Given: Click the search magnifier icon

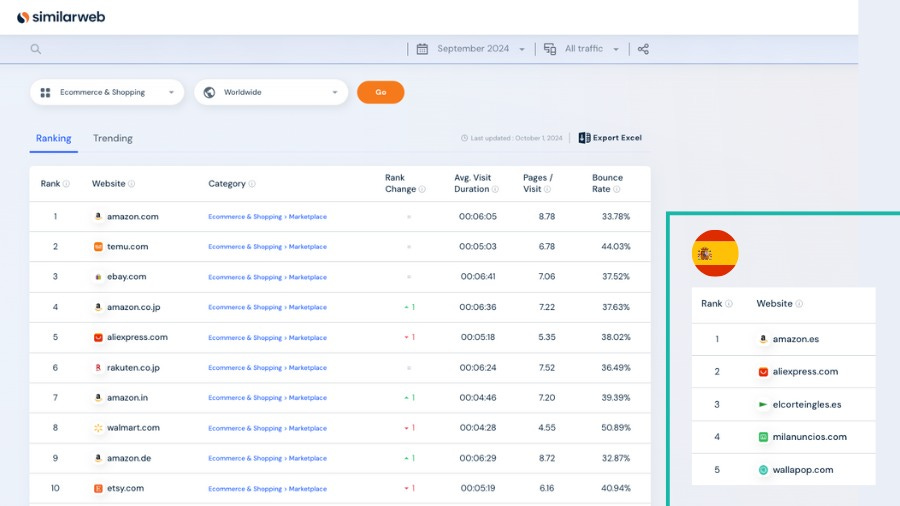Looking at the screenshot, I should tap(36, 49).
